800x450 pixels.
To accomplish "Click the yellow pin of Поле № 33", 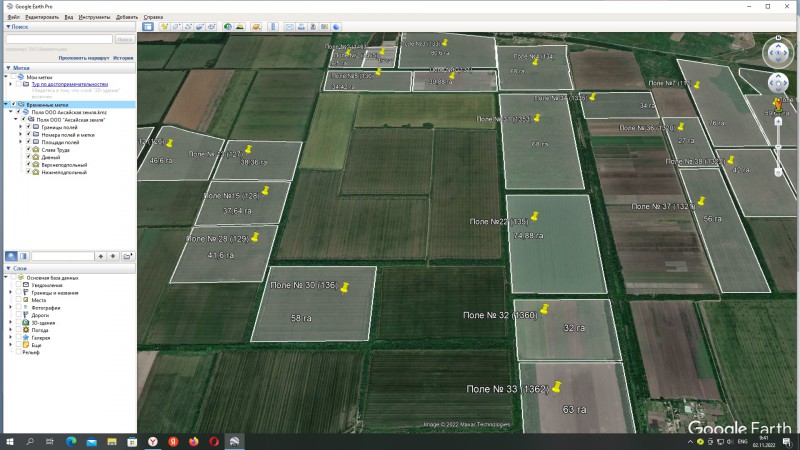I will [x=557, y=387].
